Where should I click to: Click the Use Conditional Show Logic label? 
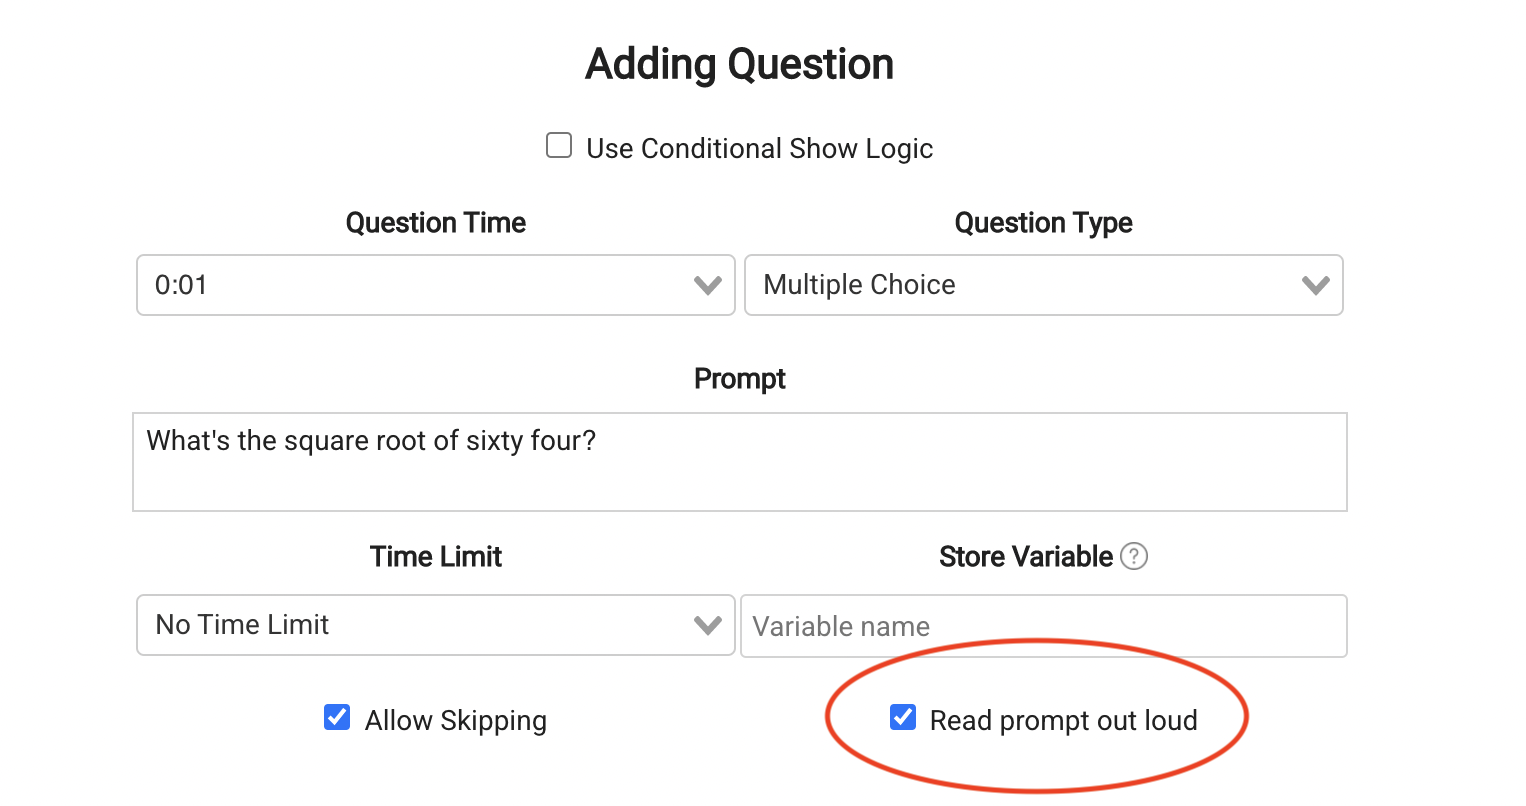coord(759,149)
